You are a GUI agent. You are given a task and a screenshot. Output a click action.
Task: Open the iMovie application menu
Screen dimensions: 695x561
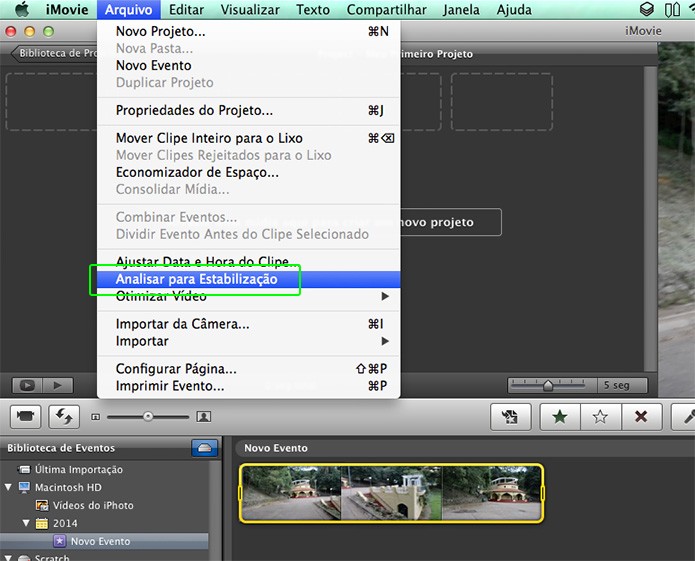click(x=67, y=9)
